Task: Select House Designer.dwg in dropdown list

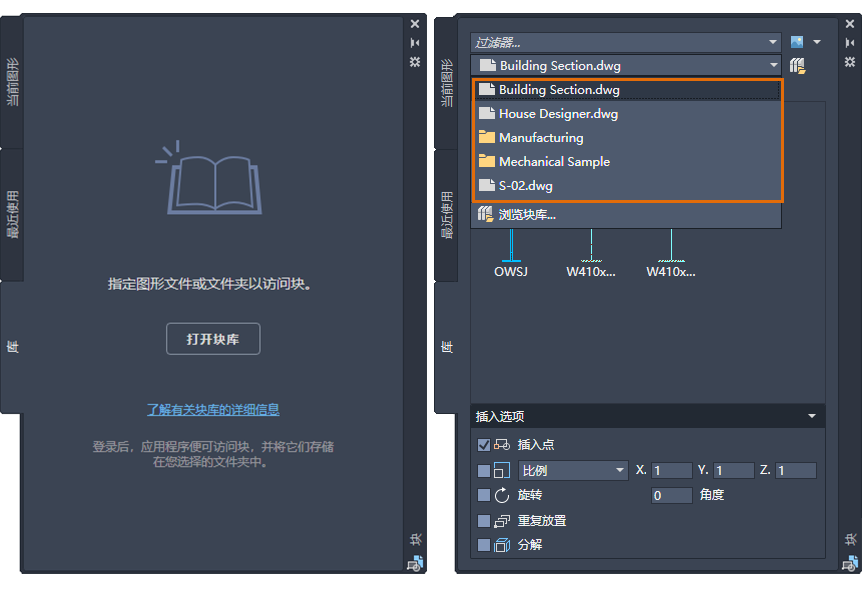Action: coord(627,114)
